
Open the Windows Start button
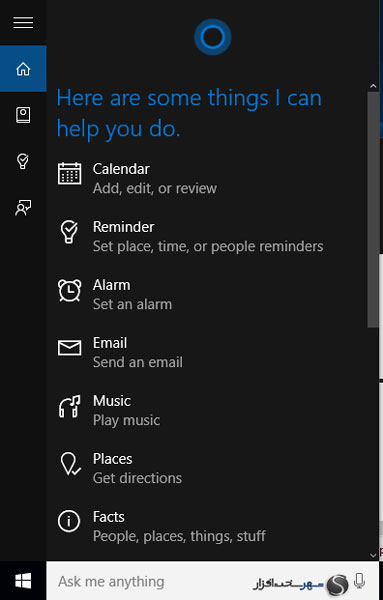[x=23, y=581]
